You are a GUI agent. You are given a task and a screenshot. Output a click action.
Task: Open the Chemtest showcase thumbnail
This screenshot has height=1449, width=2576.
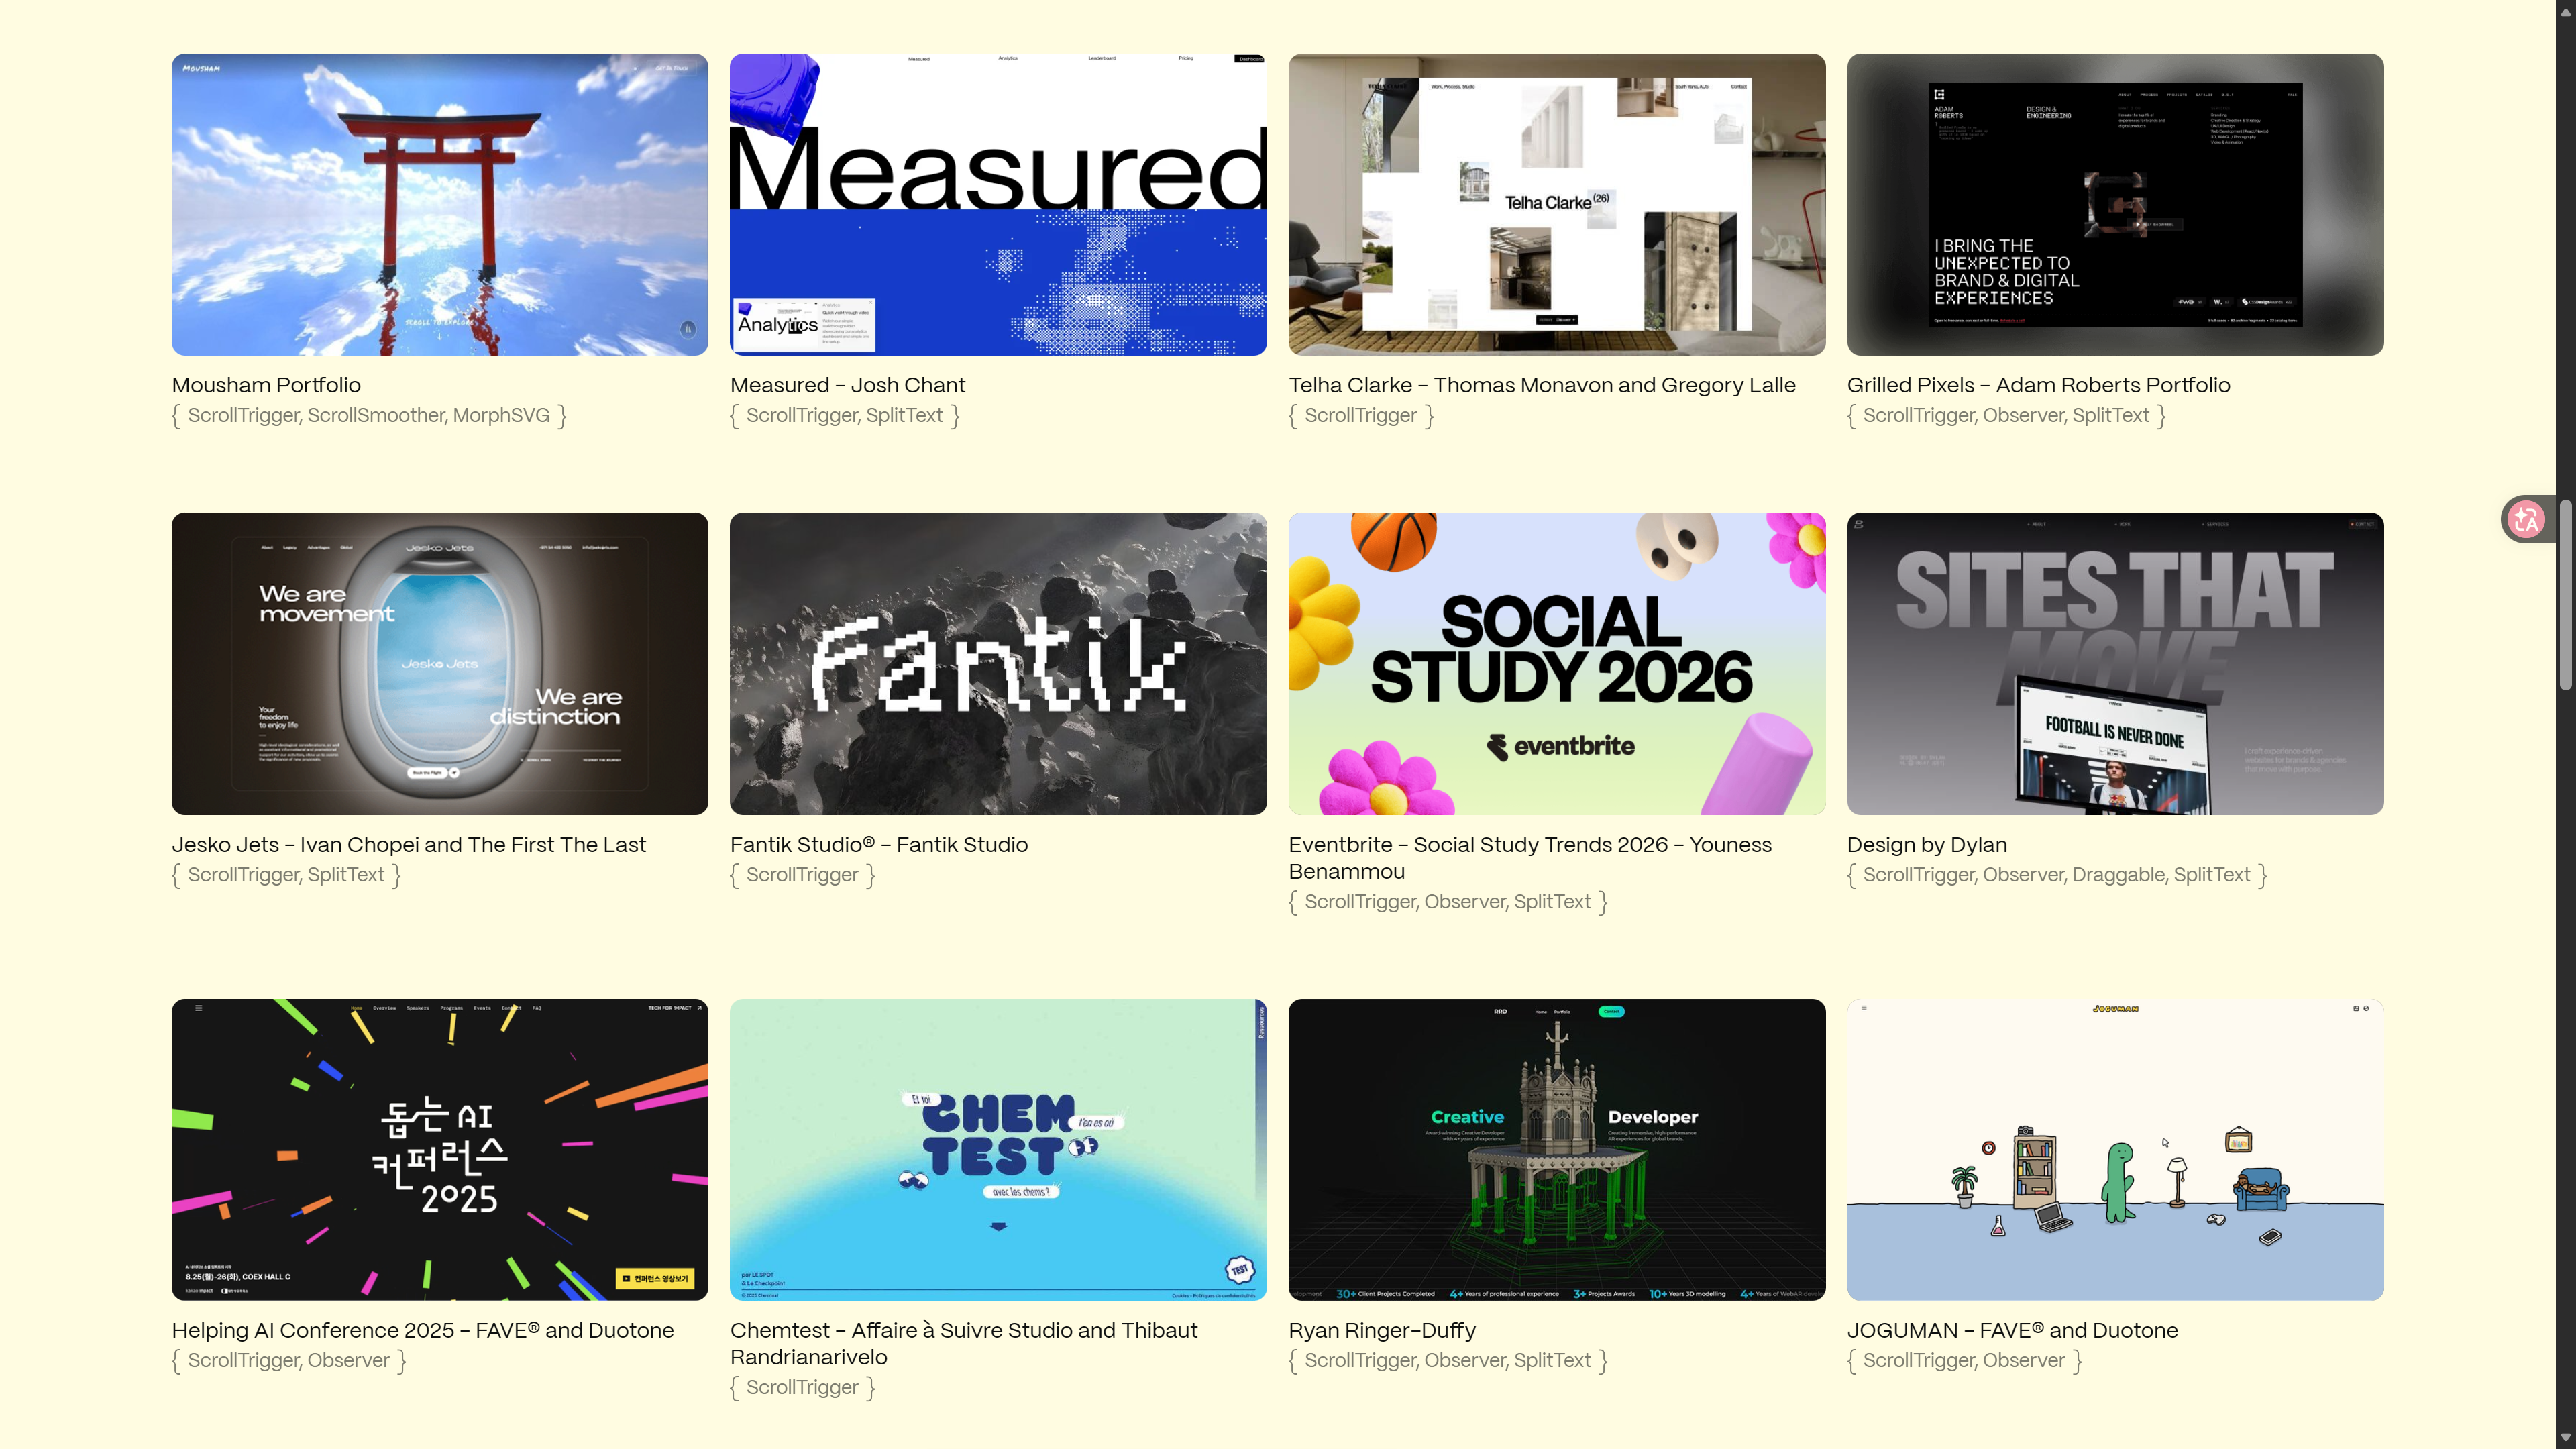(997, 1149)
